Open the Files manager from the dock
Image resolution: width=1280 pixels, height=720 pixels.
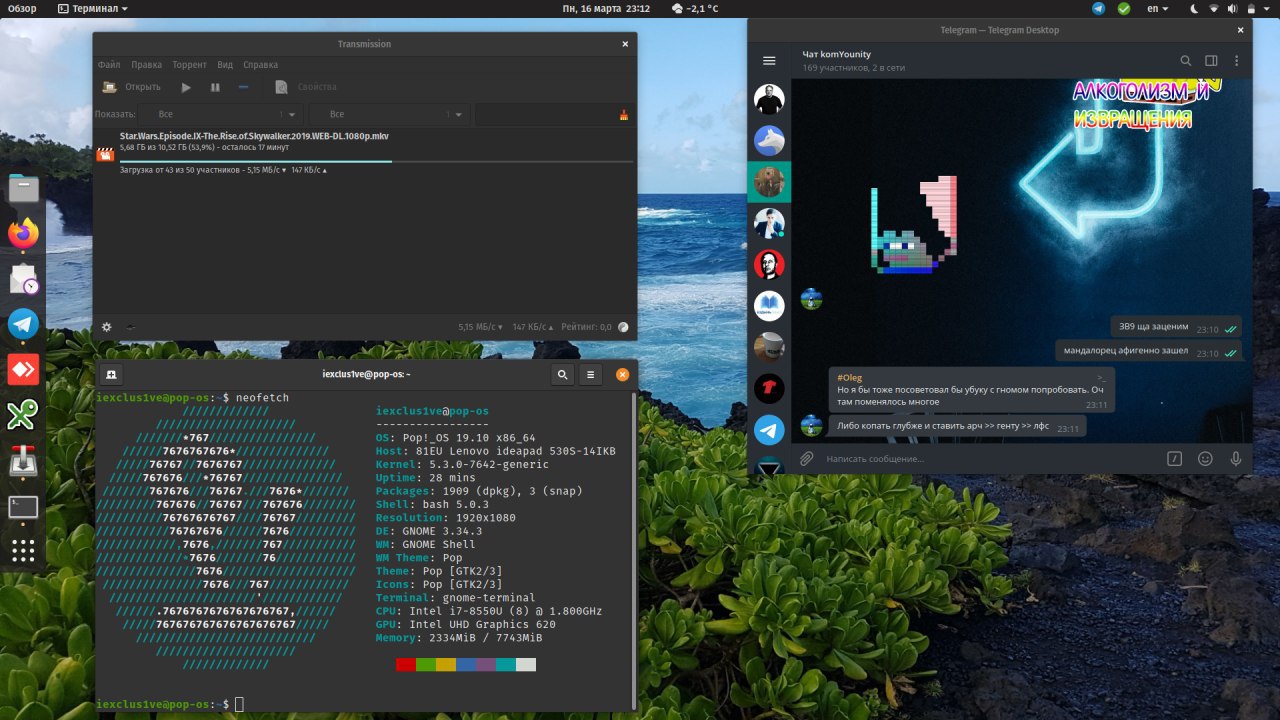pyautogui.click(x=23, y=188)
